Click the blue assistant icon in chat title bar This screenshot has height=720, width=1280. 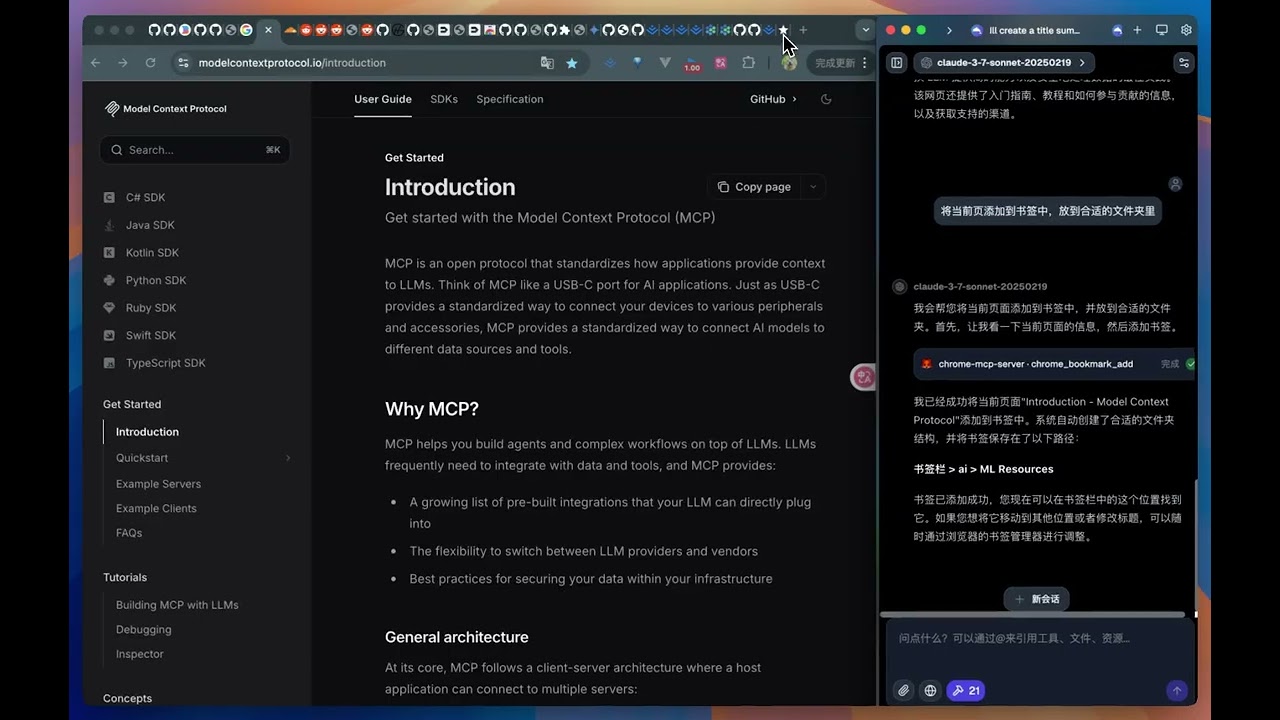pos(1117,30)
